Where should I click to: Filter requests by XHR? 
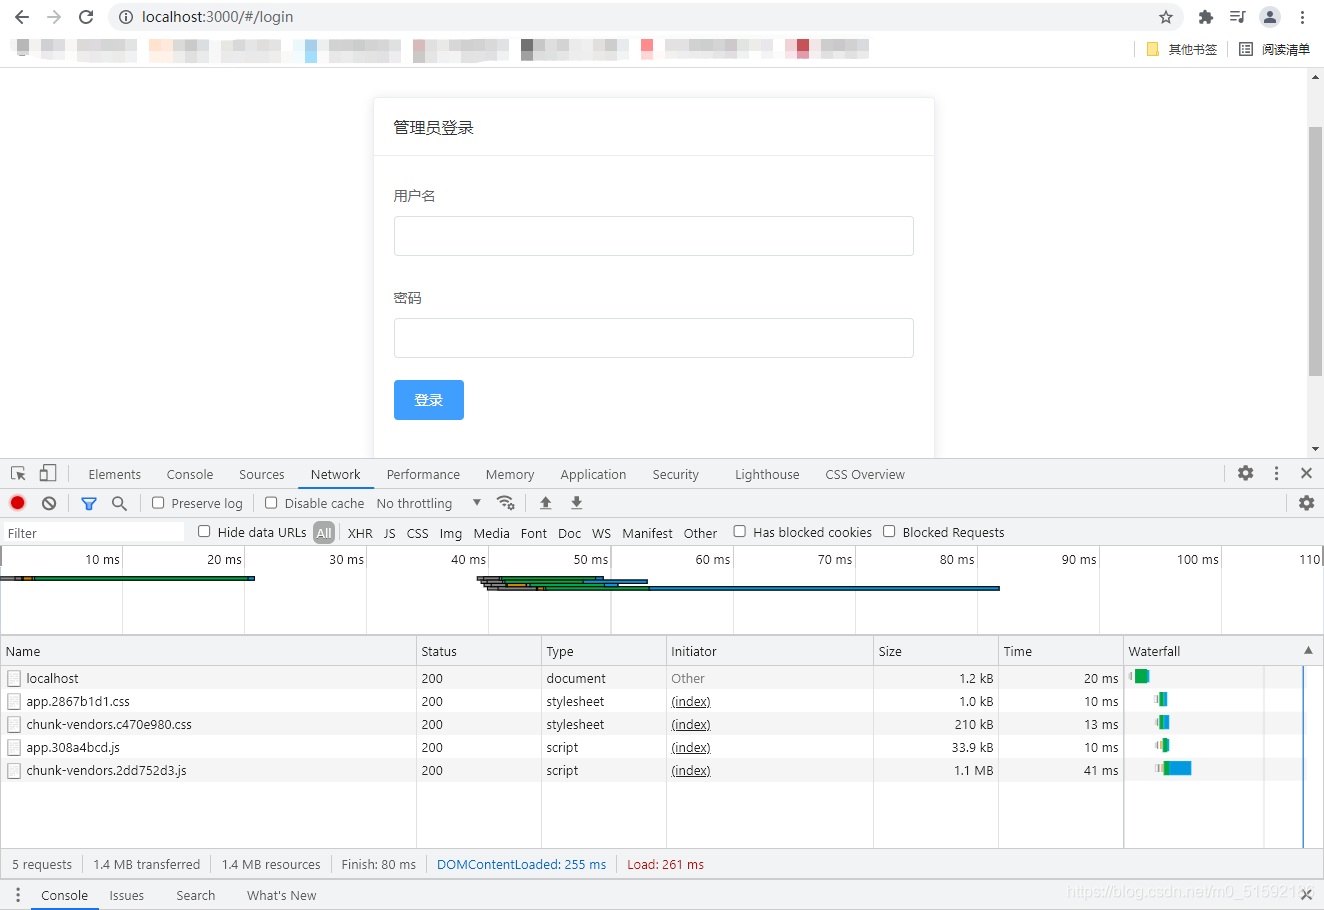point(360,533)
